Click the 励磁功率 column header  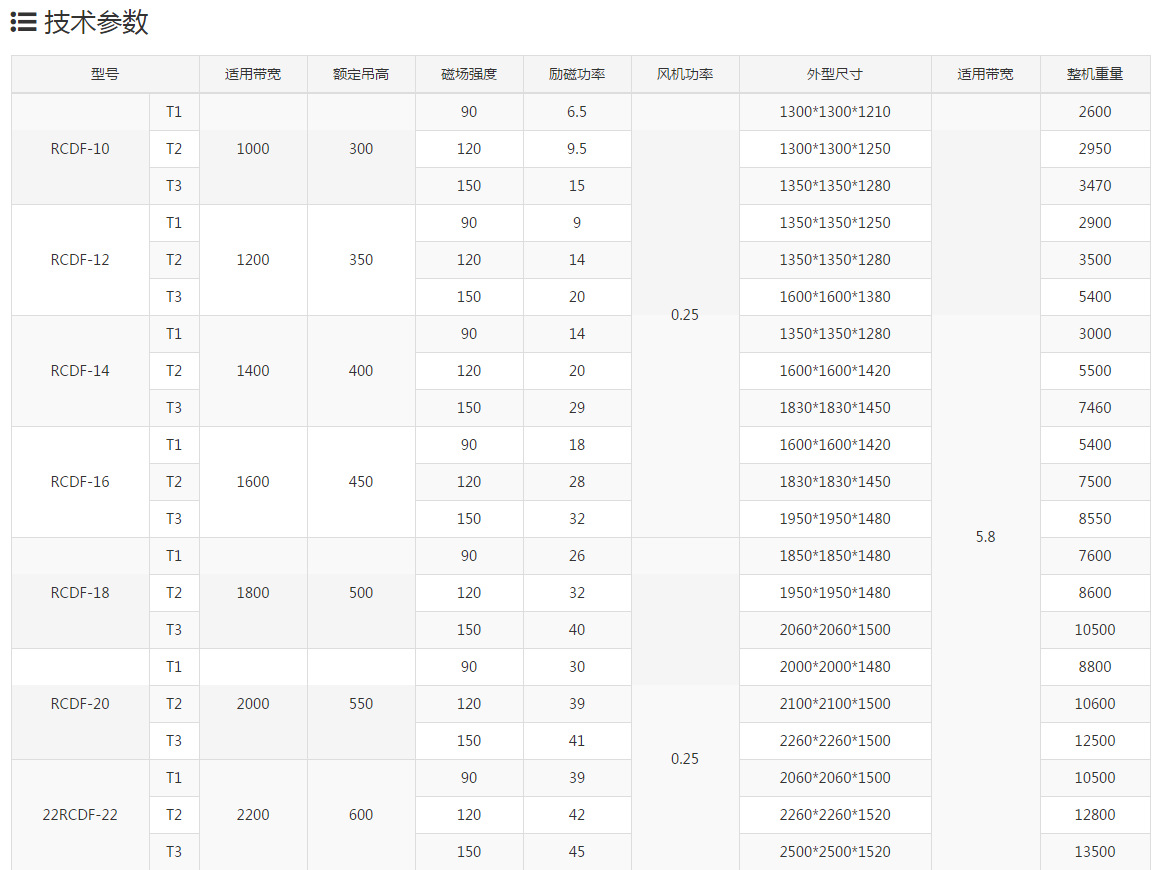click(577, 74)
